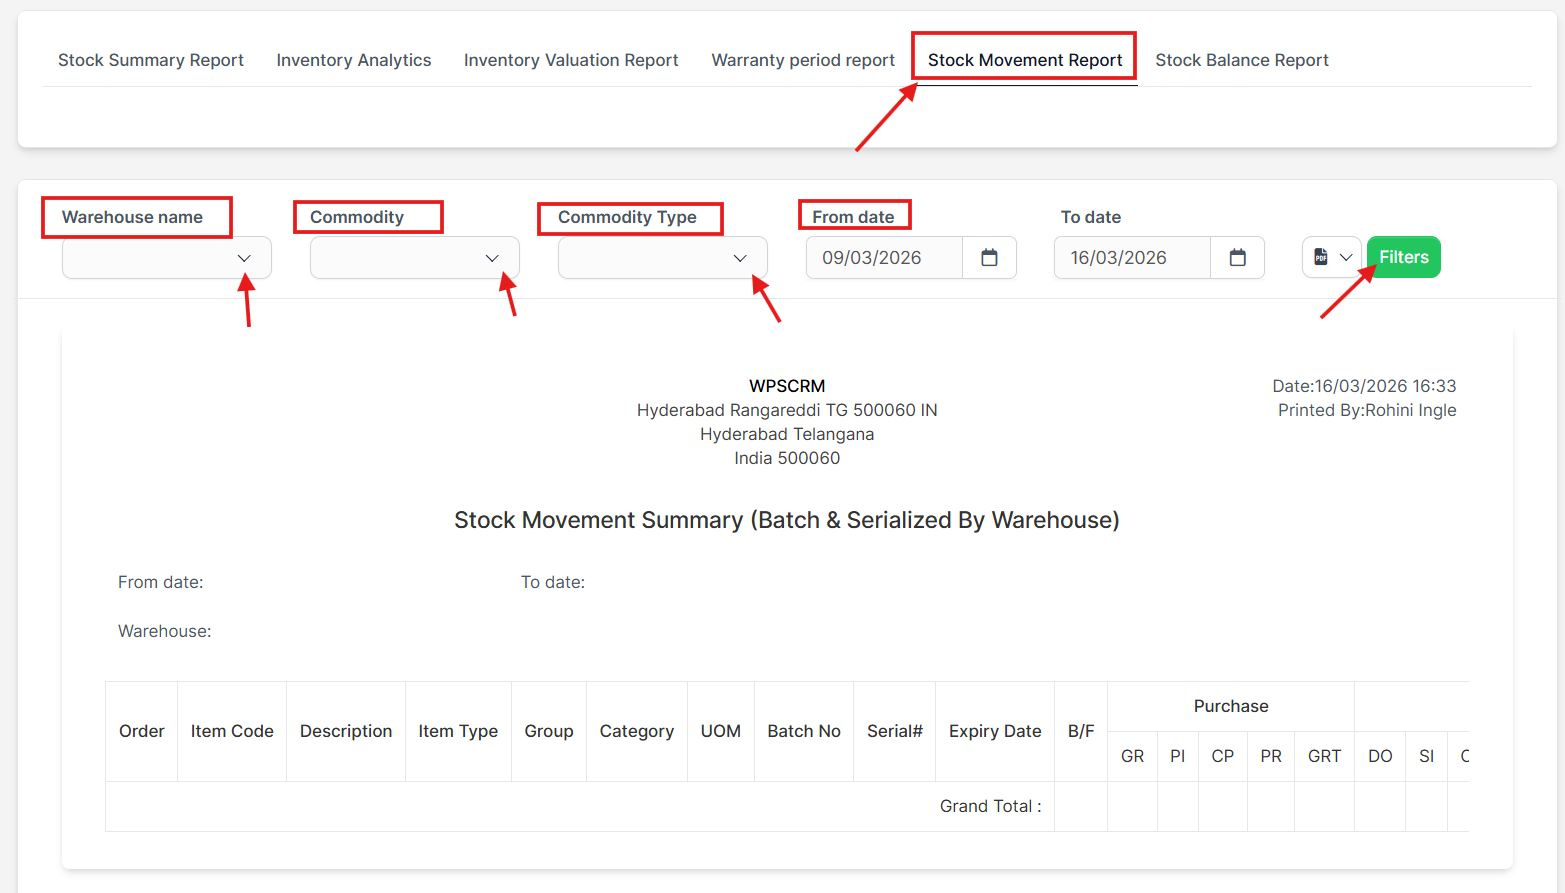Switch to Stock Summary Report tab
The image size is (1565, 893).
(151, 60)
